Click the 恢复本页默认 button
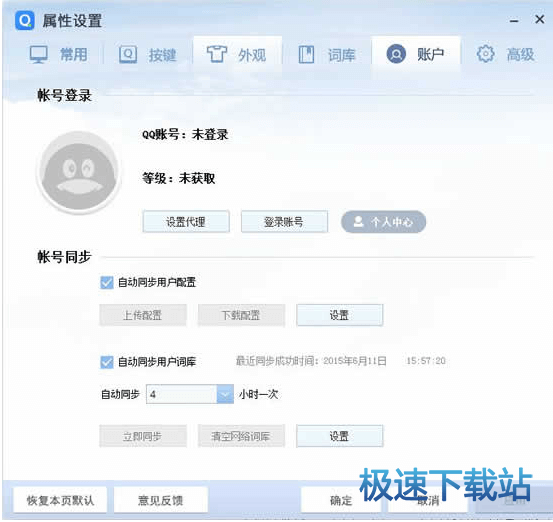The image size is (553, 522). tap(60, 500)
